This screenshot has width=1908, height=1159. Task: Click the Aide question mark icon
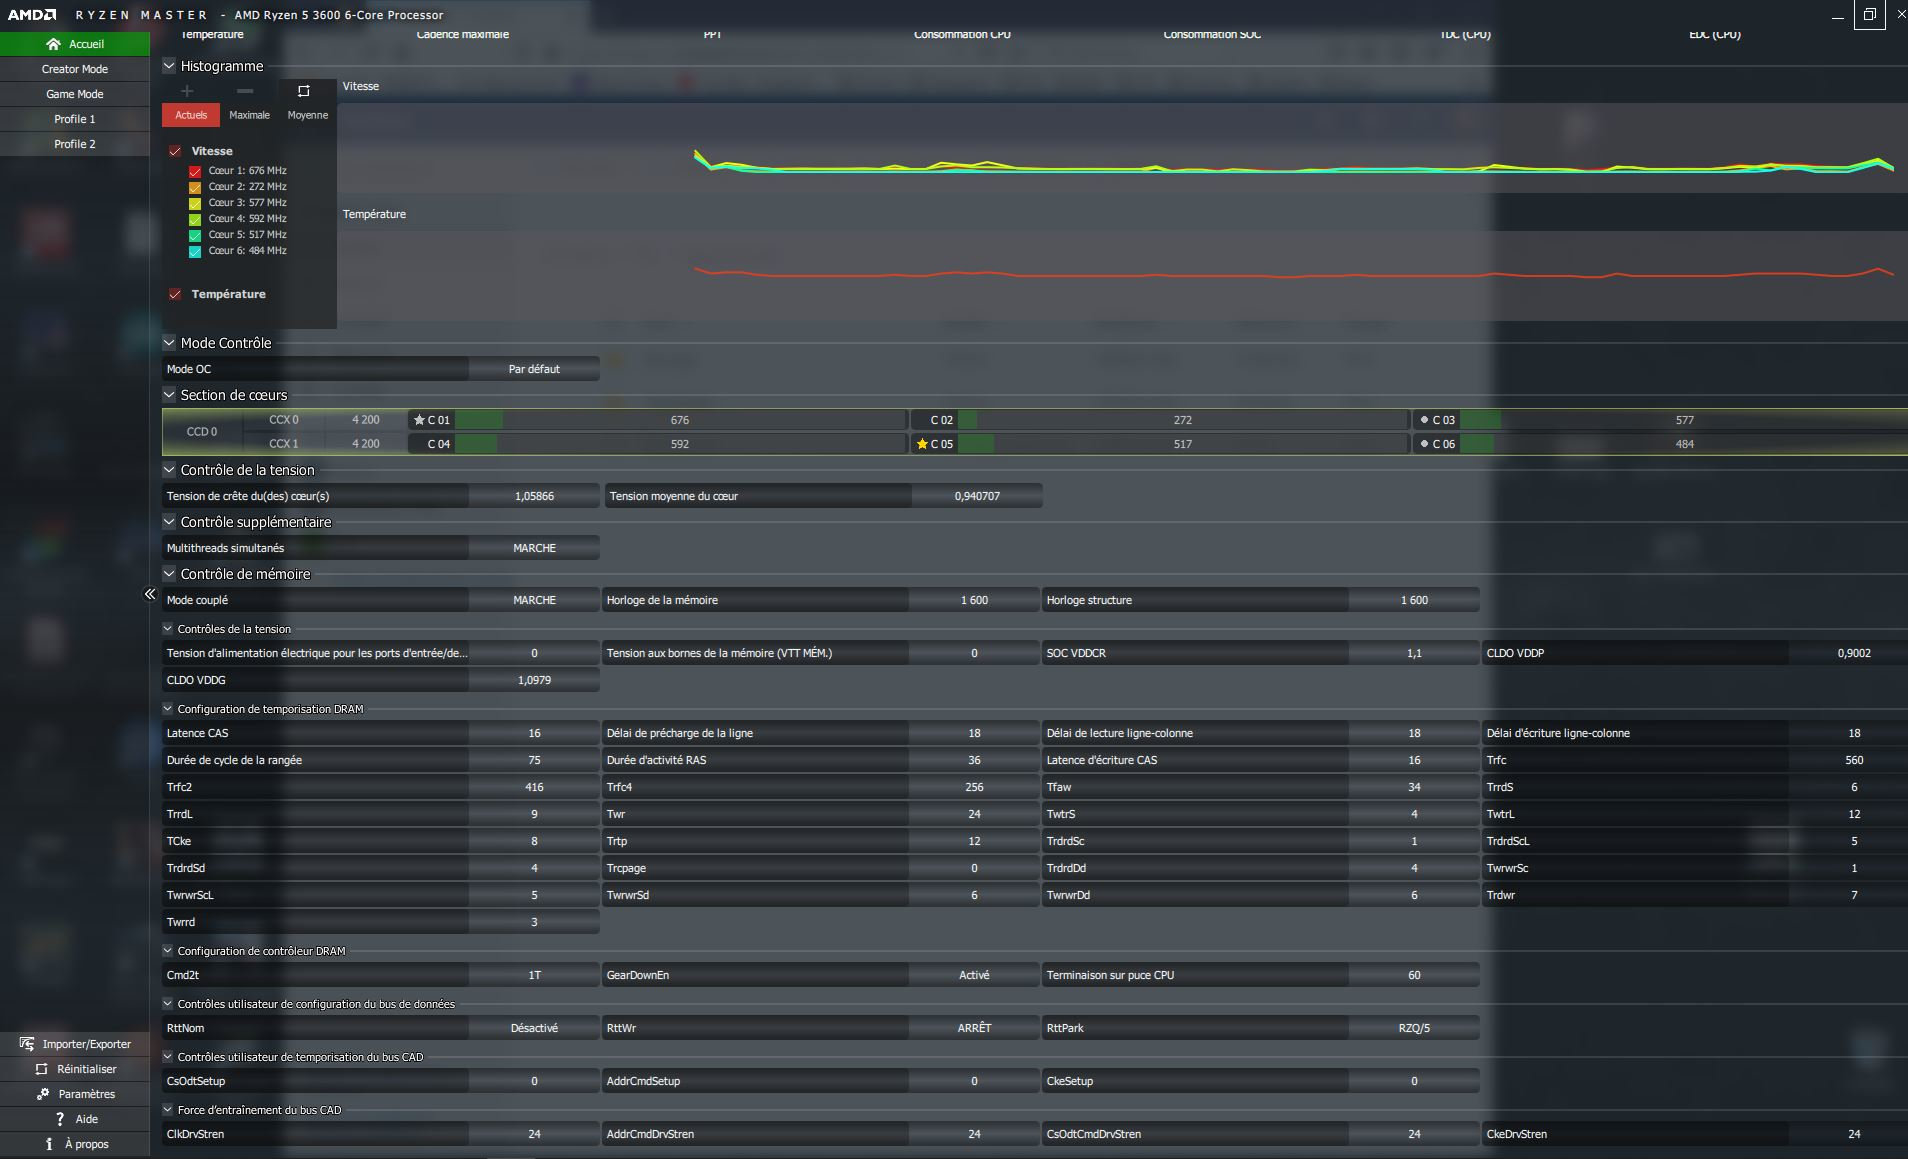(x=60, y=1119)
